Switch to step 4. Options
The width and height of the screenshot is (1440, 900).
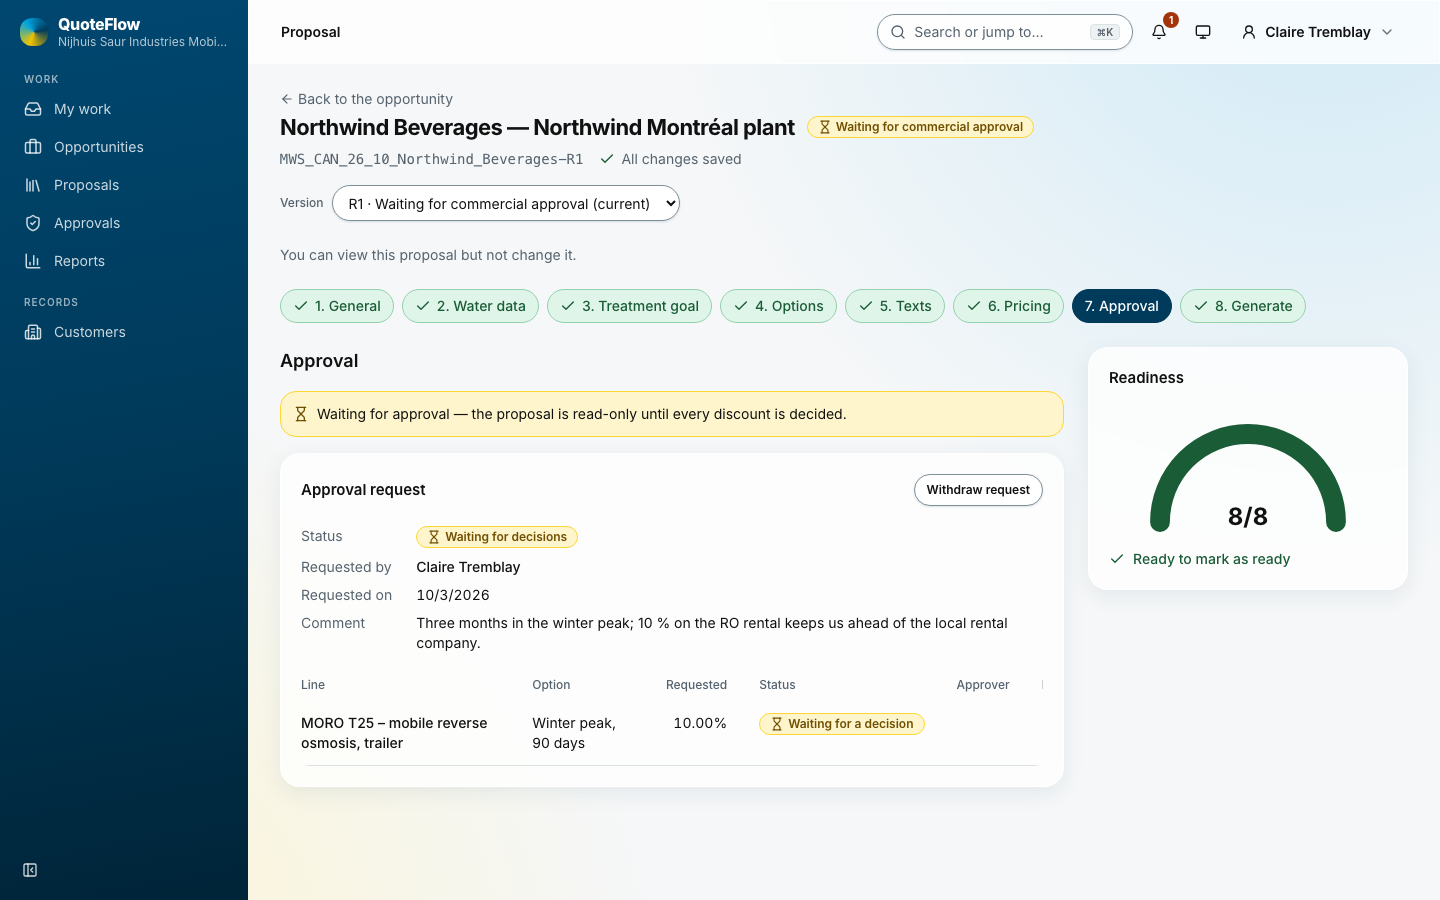[x=778, y=306]
